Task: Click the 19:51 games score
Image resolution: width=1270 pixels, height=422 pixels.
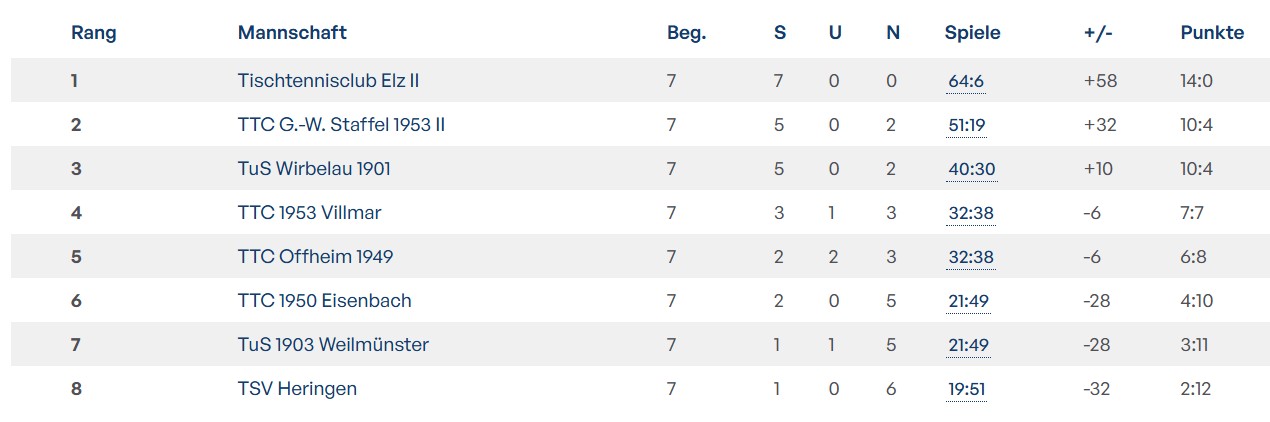Action: (968, 389)
